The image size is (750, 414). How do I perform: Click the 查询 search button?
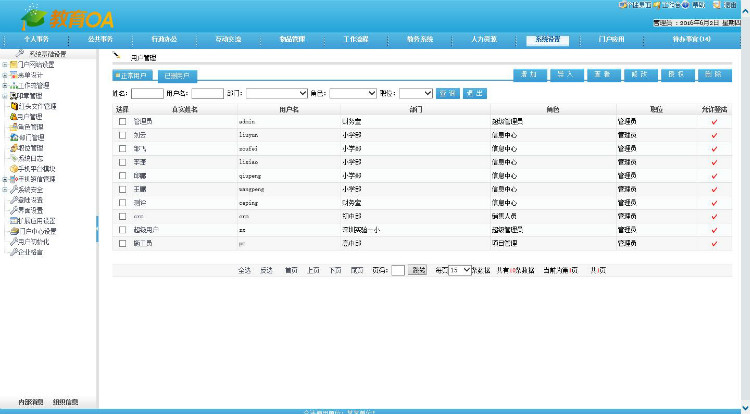(x=448, y=93)
